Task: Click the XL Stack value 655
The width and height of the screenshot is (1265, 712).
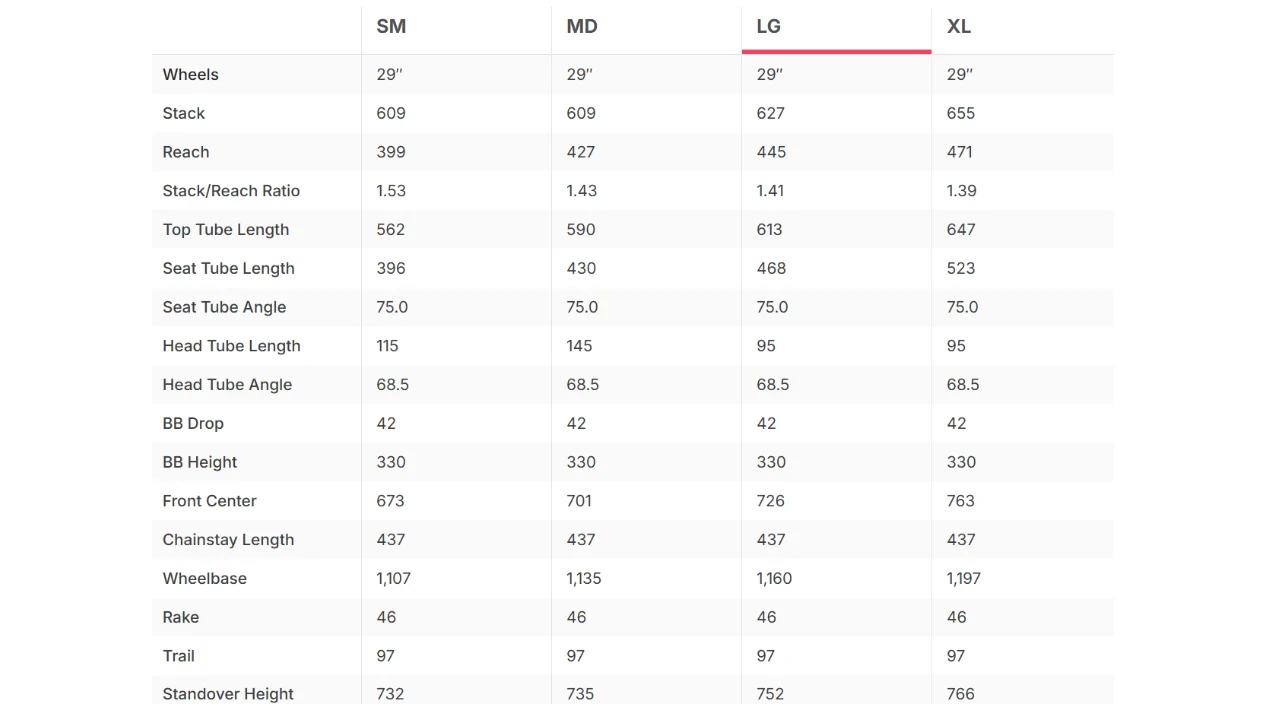Action: click(961, 113)
